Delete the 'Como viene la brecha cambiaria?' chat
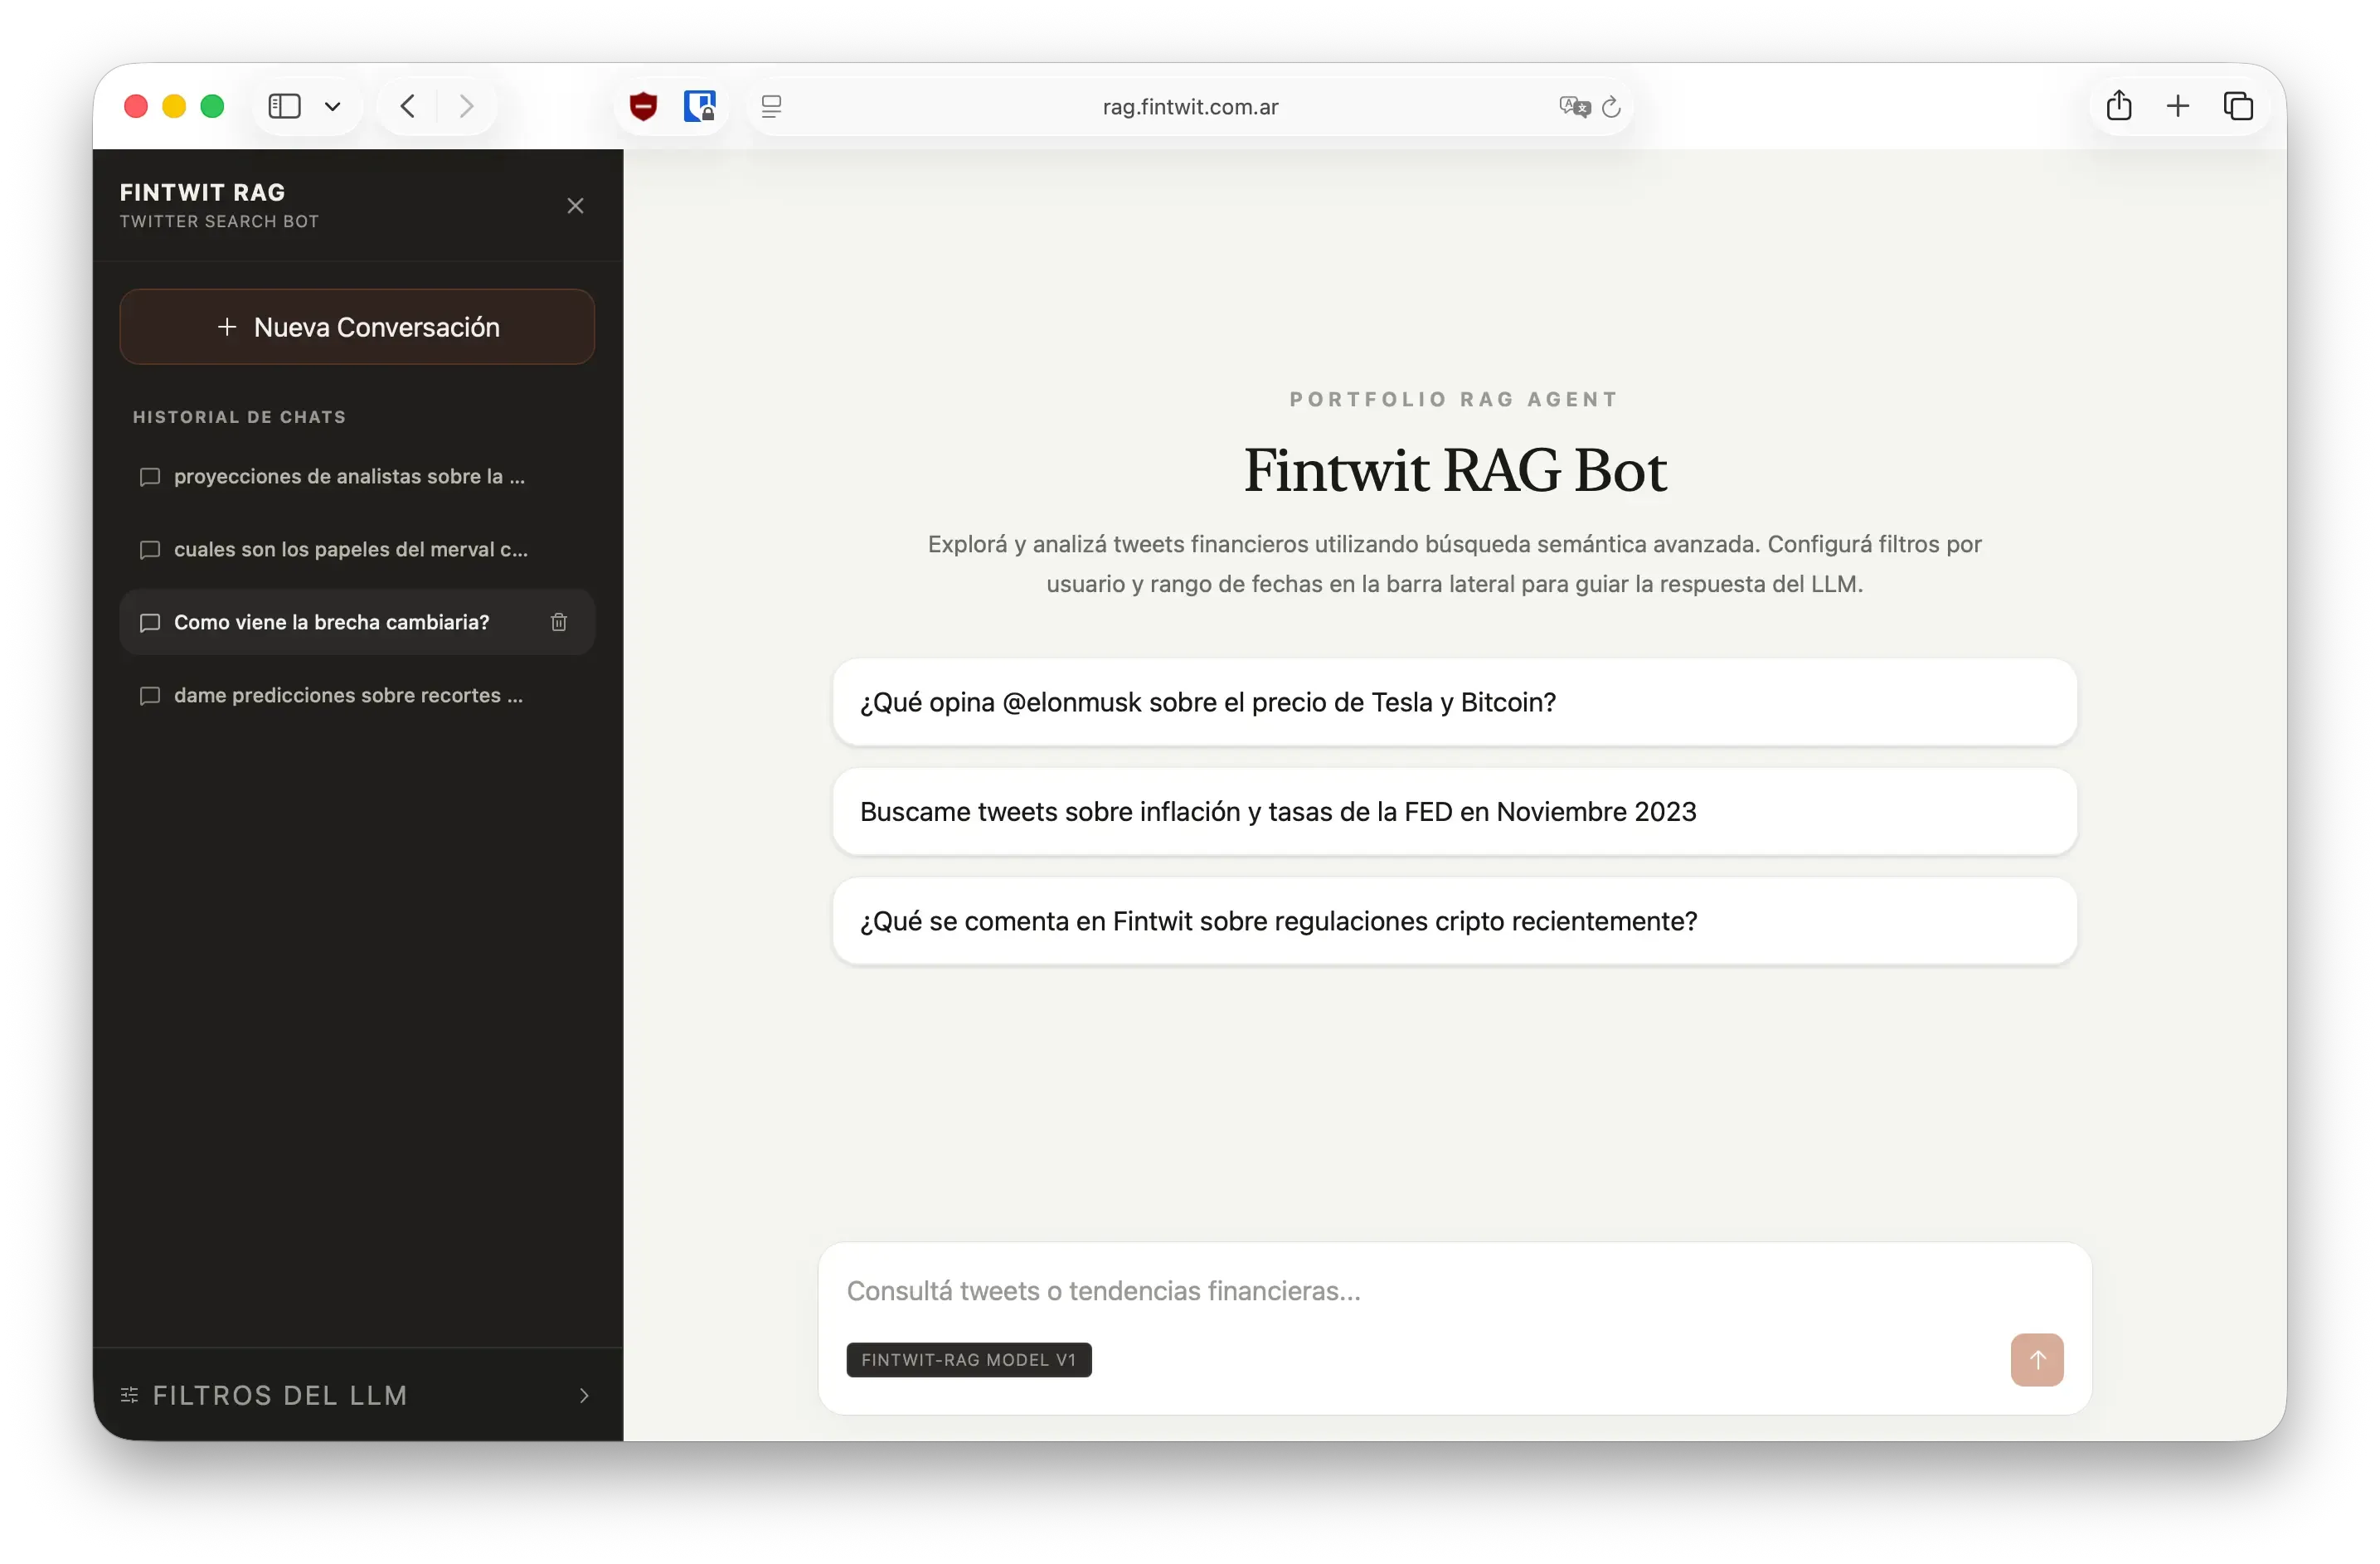This screenshot has height=1564, width=2380. click(559, 622)
